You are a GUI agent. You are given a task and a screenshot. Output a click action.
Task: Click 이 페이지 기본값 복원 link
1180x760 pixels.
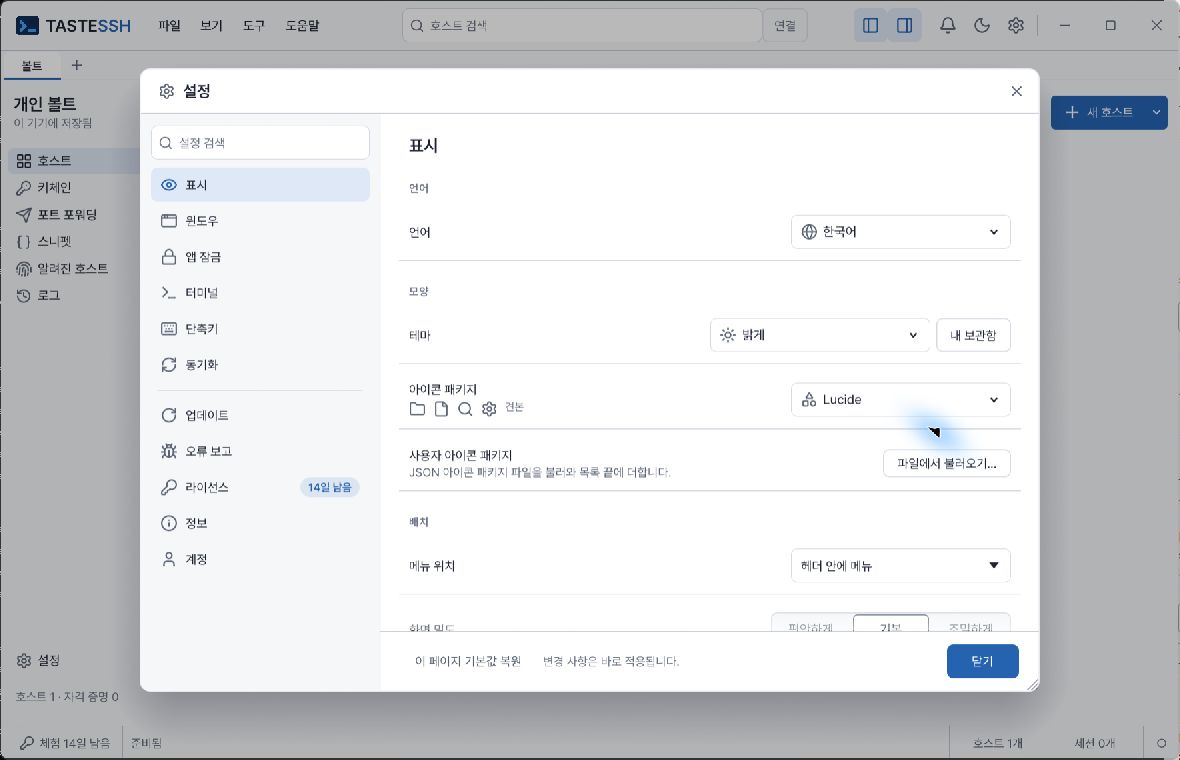click(468, 661)
